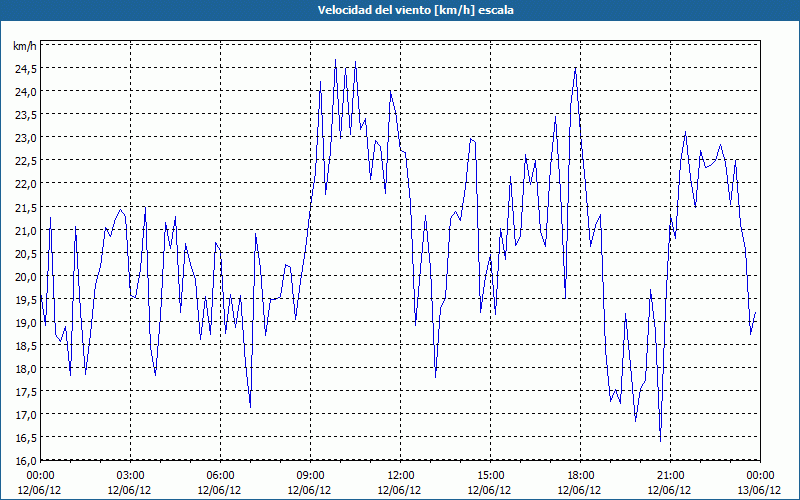Select the '16,0' y-axis value
The height and width of the screenshot is (500, 800).
[25, 461]
